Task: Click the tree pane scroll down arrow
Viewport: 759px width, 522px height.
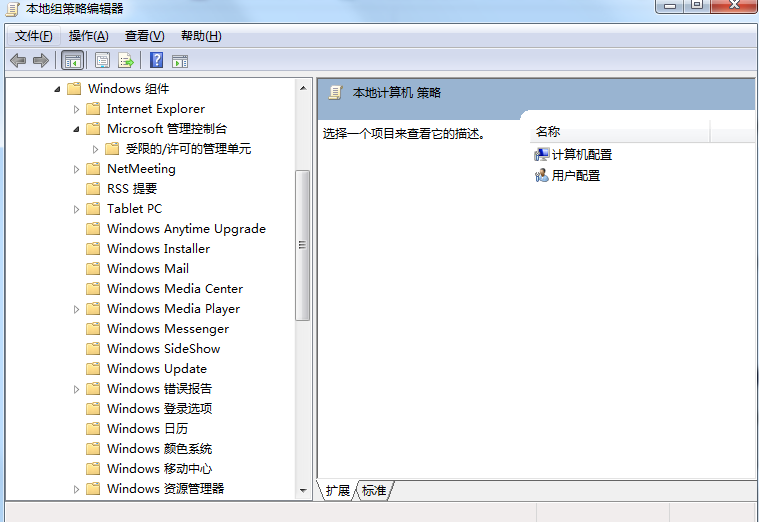Action: (303, 490)
